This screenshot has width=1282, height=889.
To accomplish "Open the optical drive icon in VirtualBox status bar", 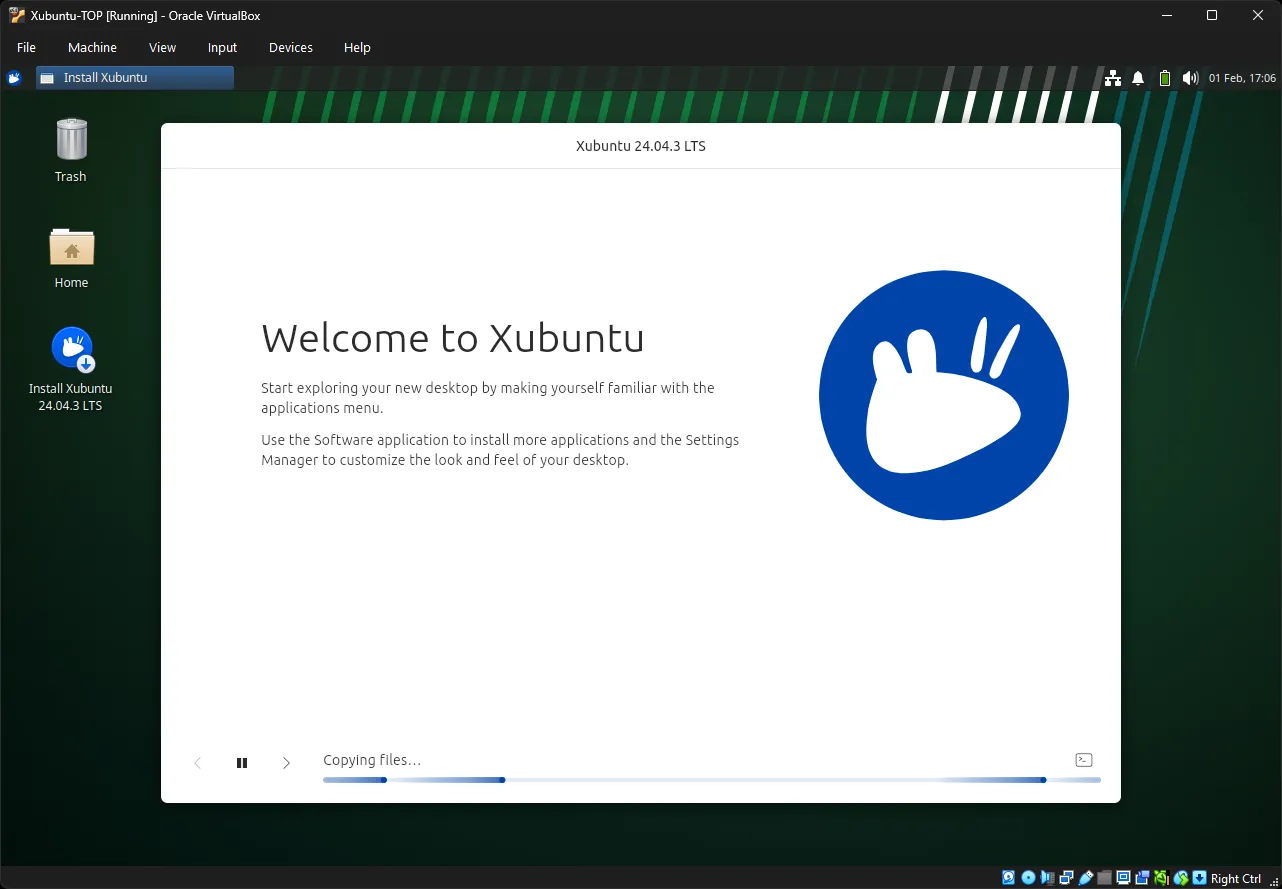I will [1028, 877].
